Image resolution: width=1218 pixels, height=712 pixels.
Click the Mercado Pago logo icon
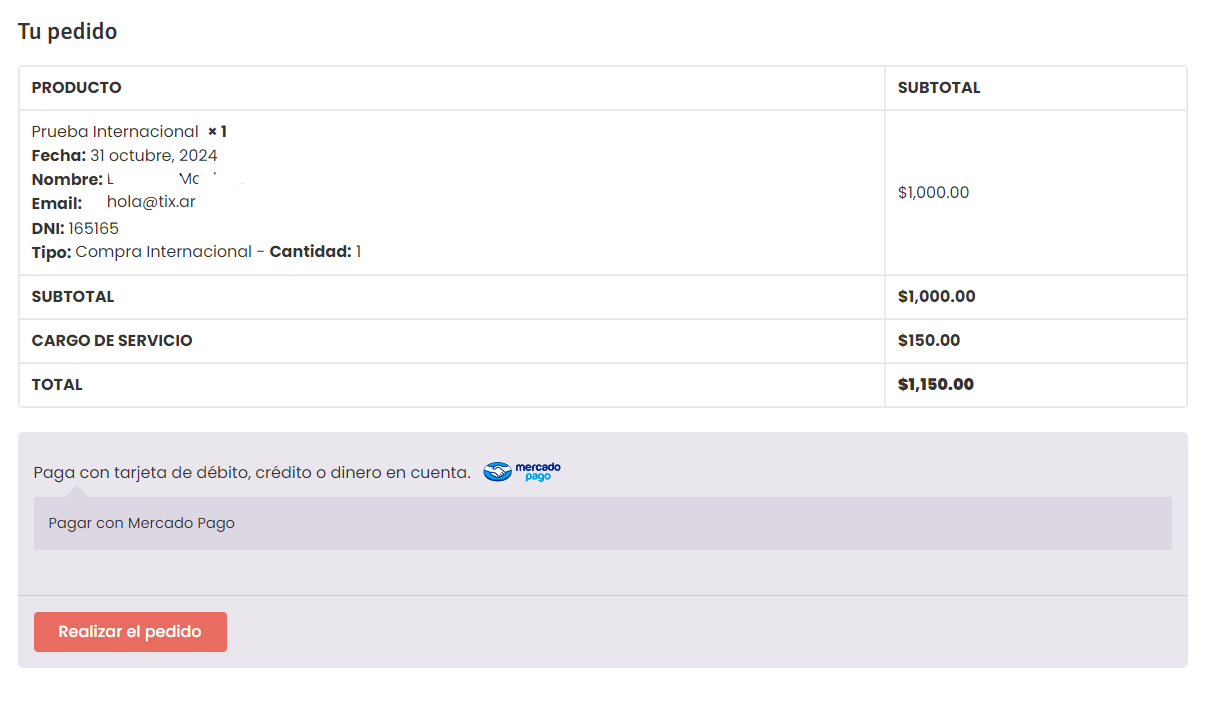coord(522,472)
